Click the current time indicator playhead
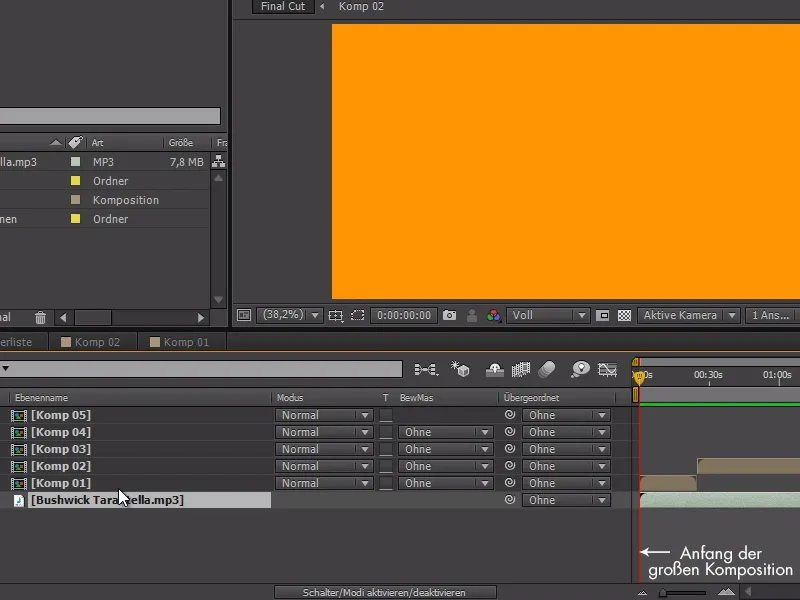Image resolution: width=800 pixels, height=600 pixels. click(x=639, y=377)
